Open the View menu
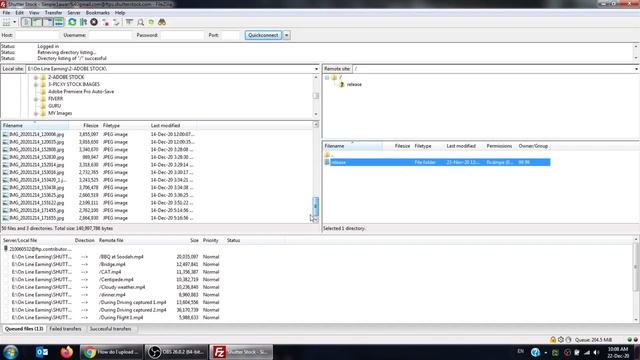The width and height of the screenshot is (640, 360). [x=34, y=13]
